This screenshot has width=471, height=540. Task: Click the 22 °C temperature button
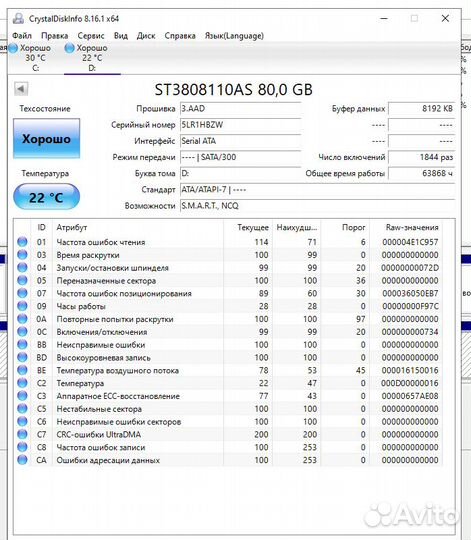coord(46,197)
